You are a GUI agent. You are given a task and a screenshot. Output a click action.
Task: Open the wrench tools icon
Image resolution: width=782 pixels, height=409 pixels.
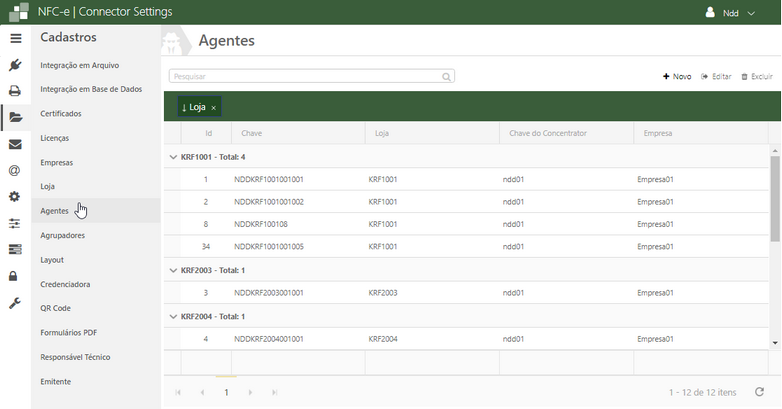click(x=15, y=302)
